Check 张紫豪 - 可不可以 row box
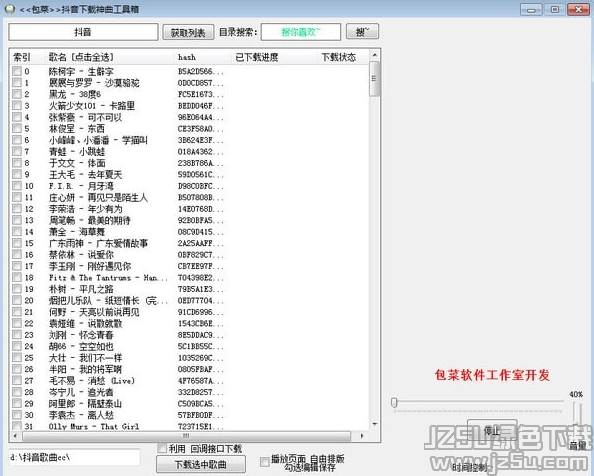 tap(17, 117)
